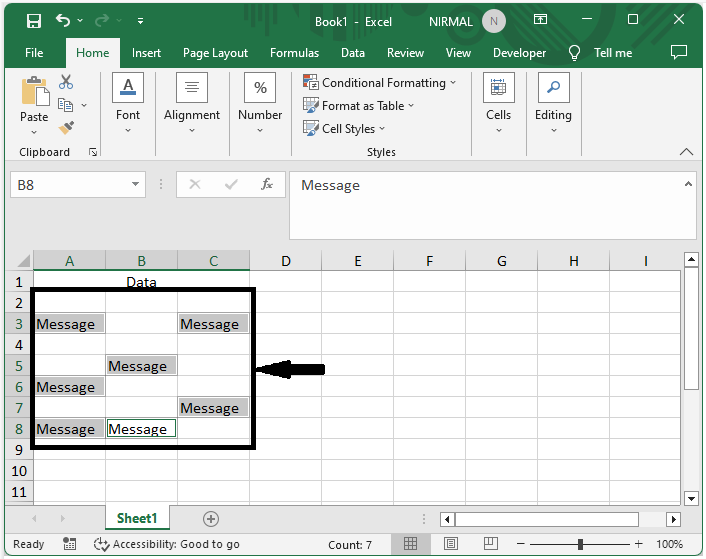Undo the last action
The height and width of the screenshot is (559, 706).
(x=63, y=20)
